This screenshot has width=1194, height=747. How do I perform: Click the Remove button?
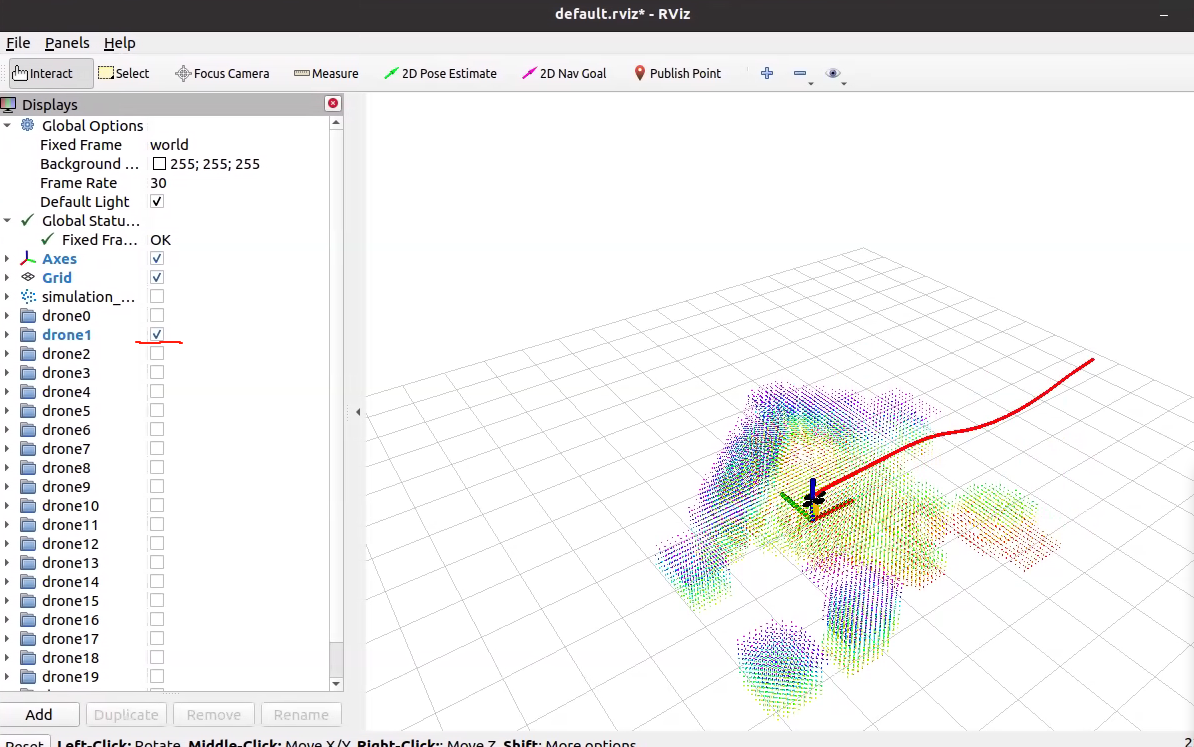point(213,714)
